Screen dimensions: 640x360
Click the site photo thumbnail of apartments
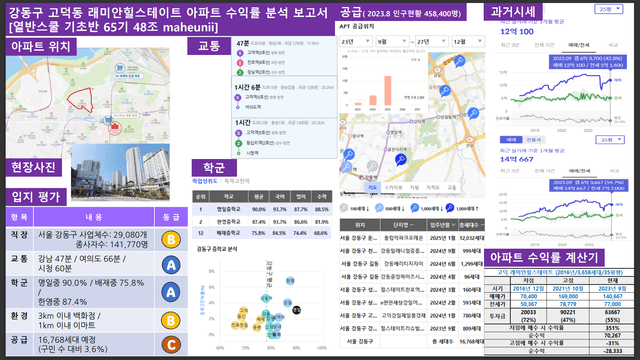(120, 172)
